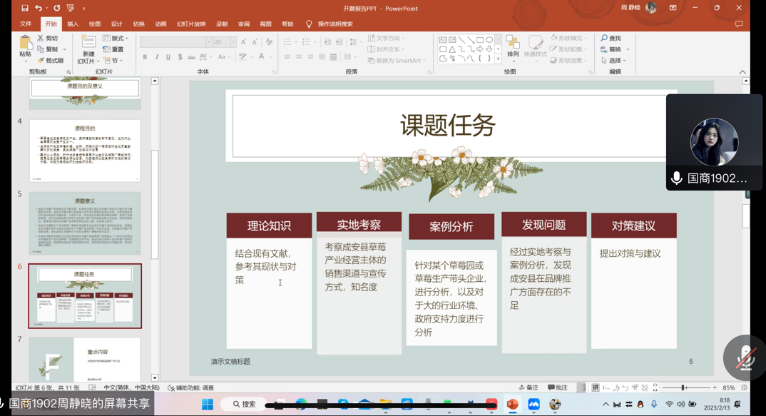Open the File (文件) menu tab
This screenshot has height=416, width=766.
26,23
